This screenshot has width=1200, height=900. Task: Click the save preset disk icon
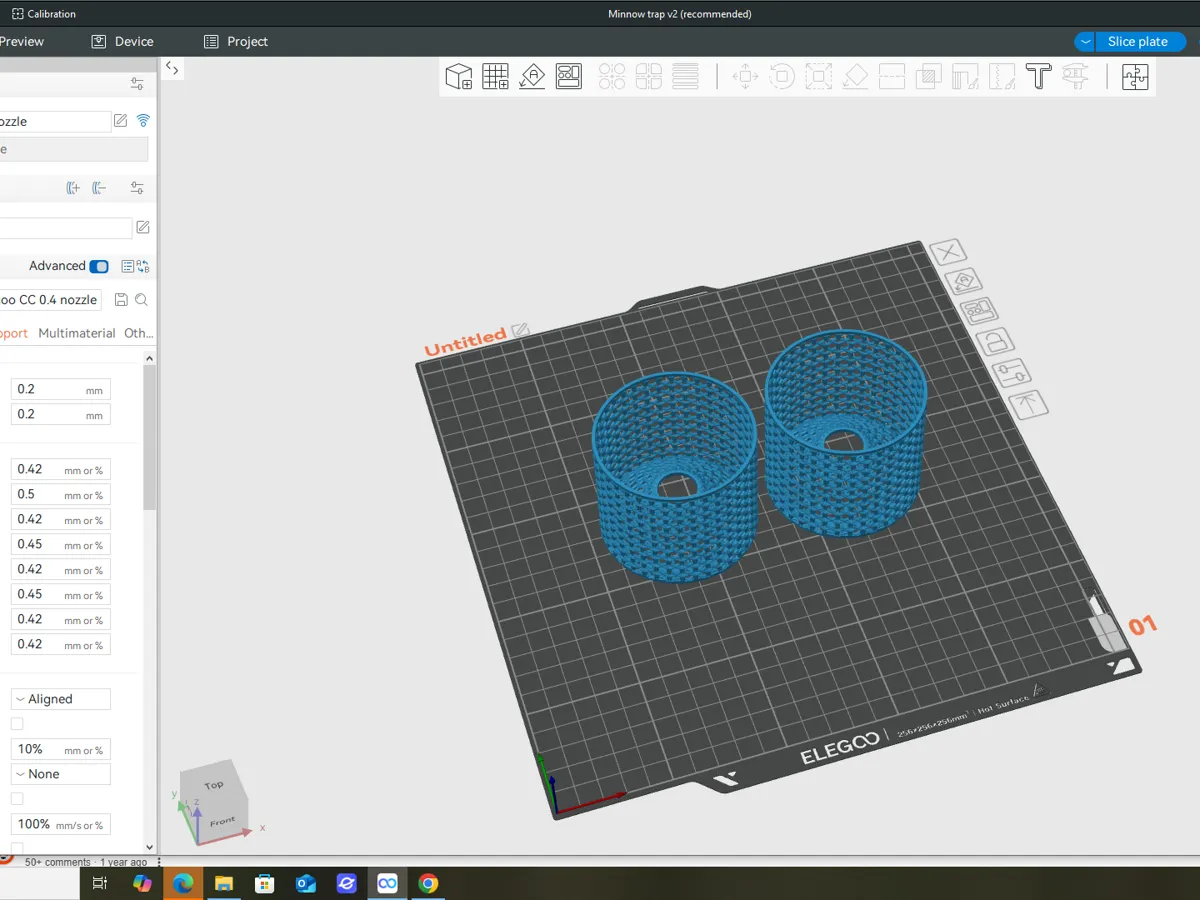coord(121,300)
